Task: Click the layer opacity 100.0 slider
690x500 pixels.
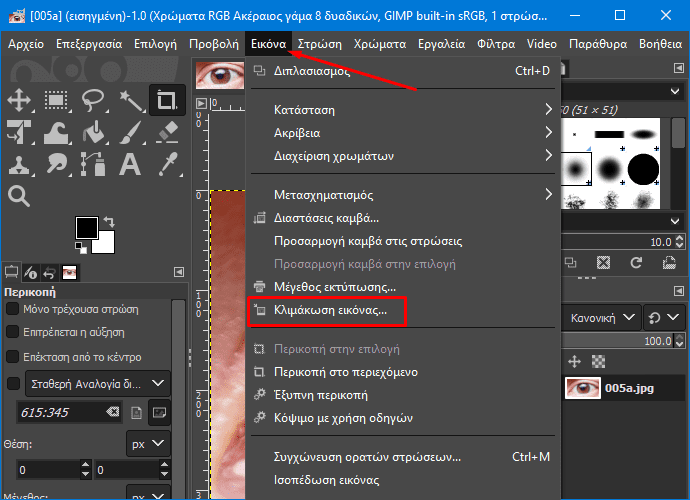Action: 618,341
